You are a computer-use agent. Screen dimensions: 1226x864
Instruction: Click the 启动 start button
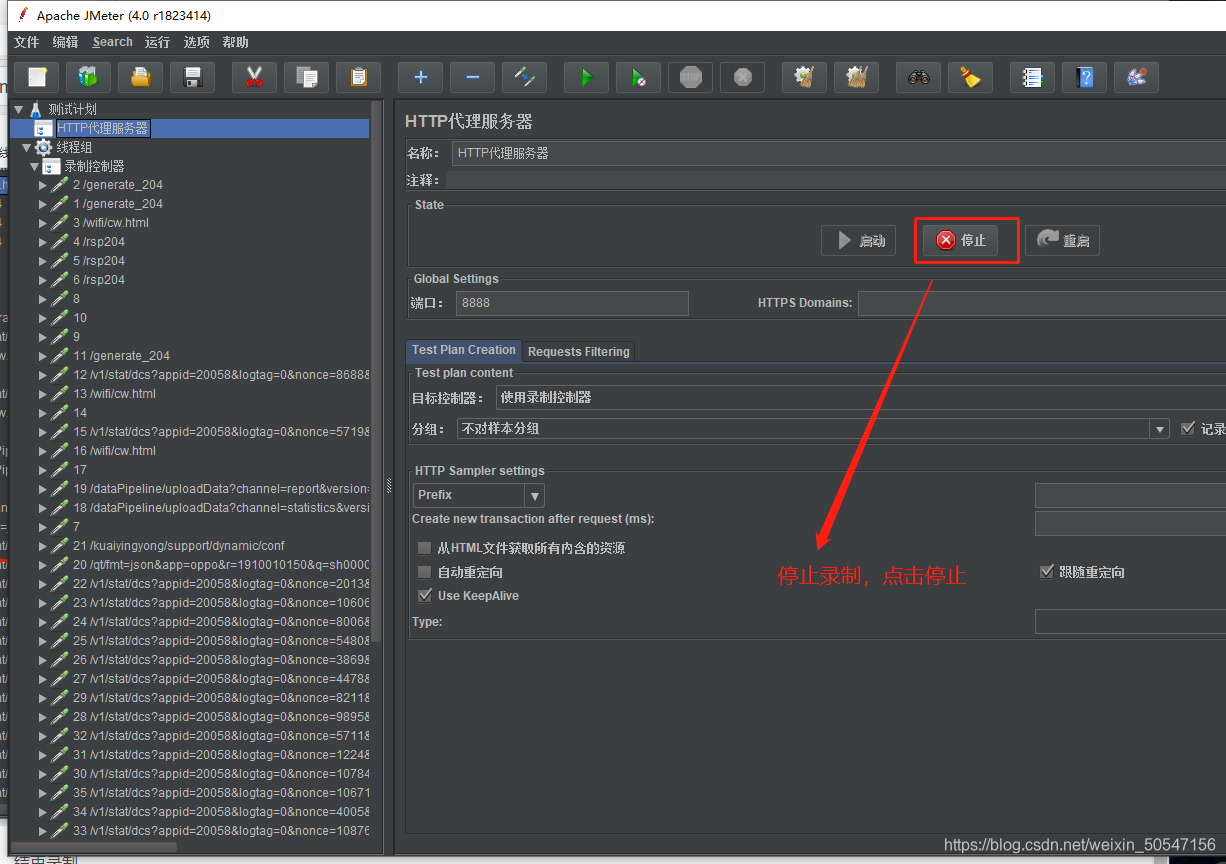[859, 240]
